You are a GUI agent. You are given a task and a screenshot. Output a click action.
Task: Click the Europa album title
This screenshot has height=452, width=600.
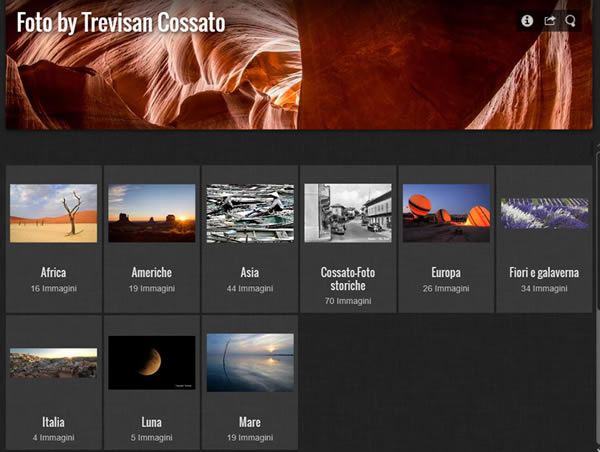[446, 273]
